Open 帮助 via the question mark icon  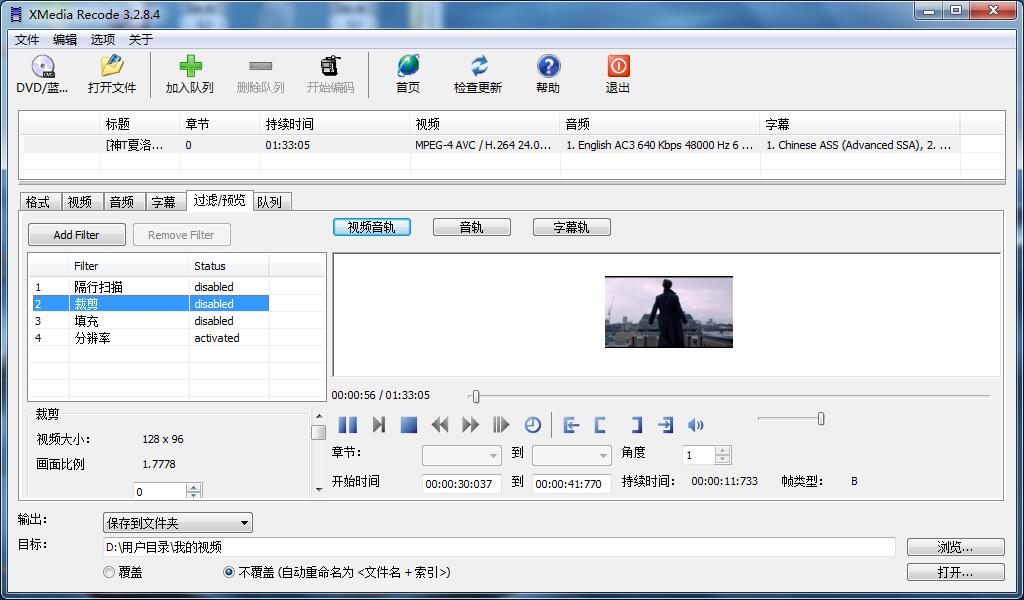tap(548, 67)
